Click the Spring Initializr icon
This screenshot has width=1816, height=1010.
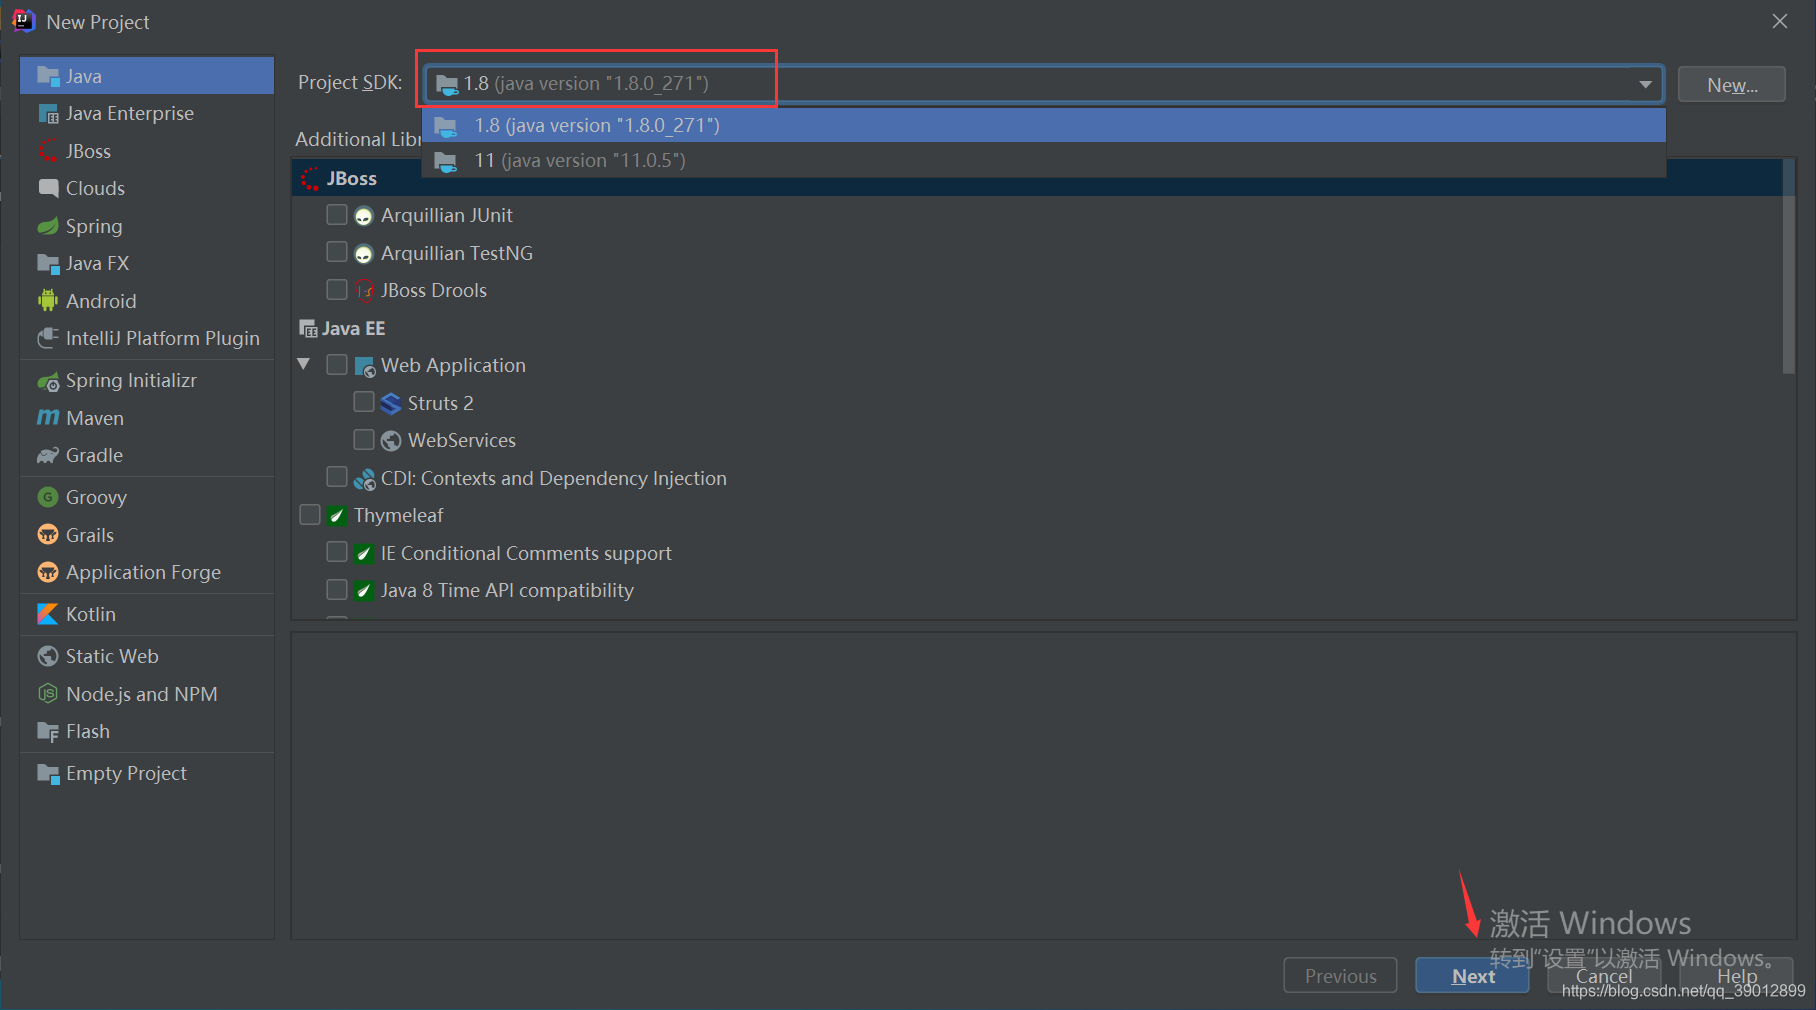pos(48,381)
